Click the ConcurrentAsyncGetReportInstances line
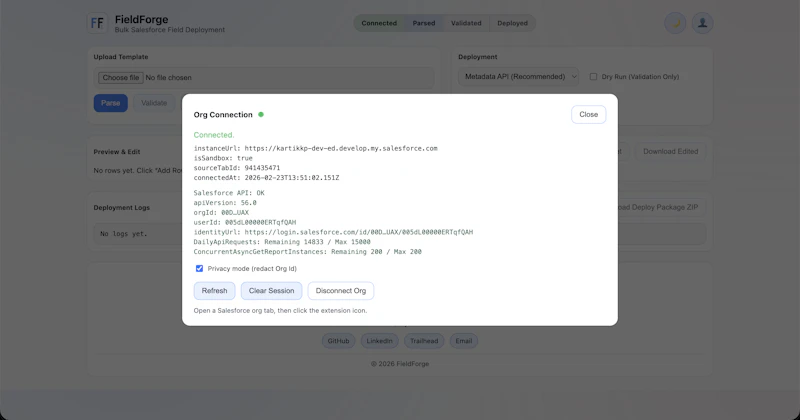 308,252
